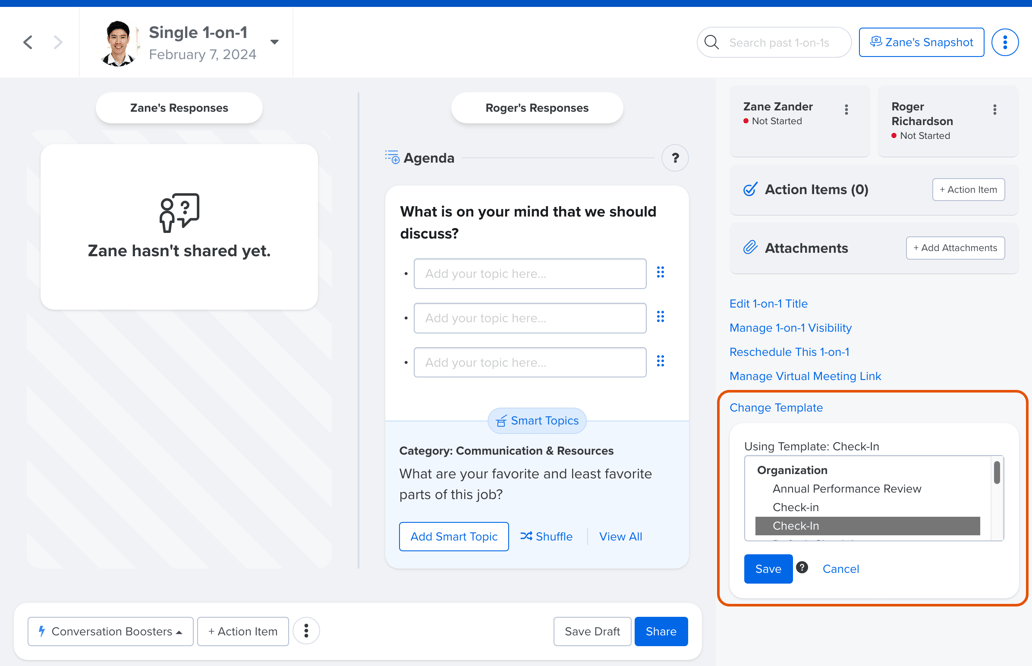Click drag handle beside first topic field
Screen dimensions: 1032x666
[660, 273]
